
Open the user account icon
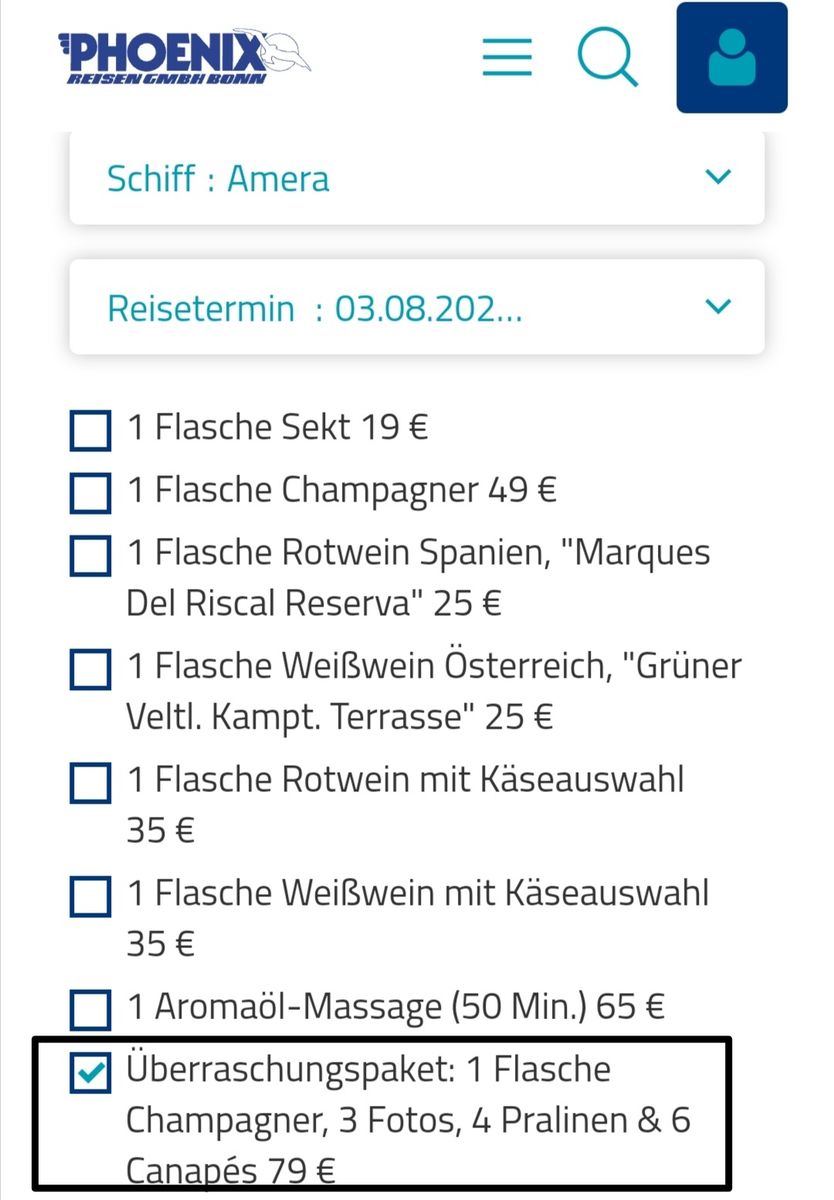(731, 58)
